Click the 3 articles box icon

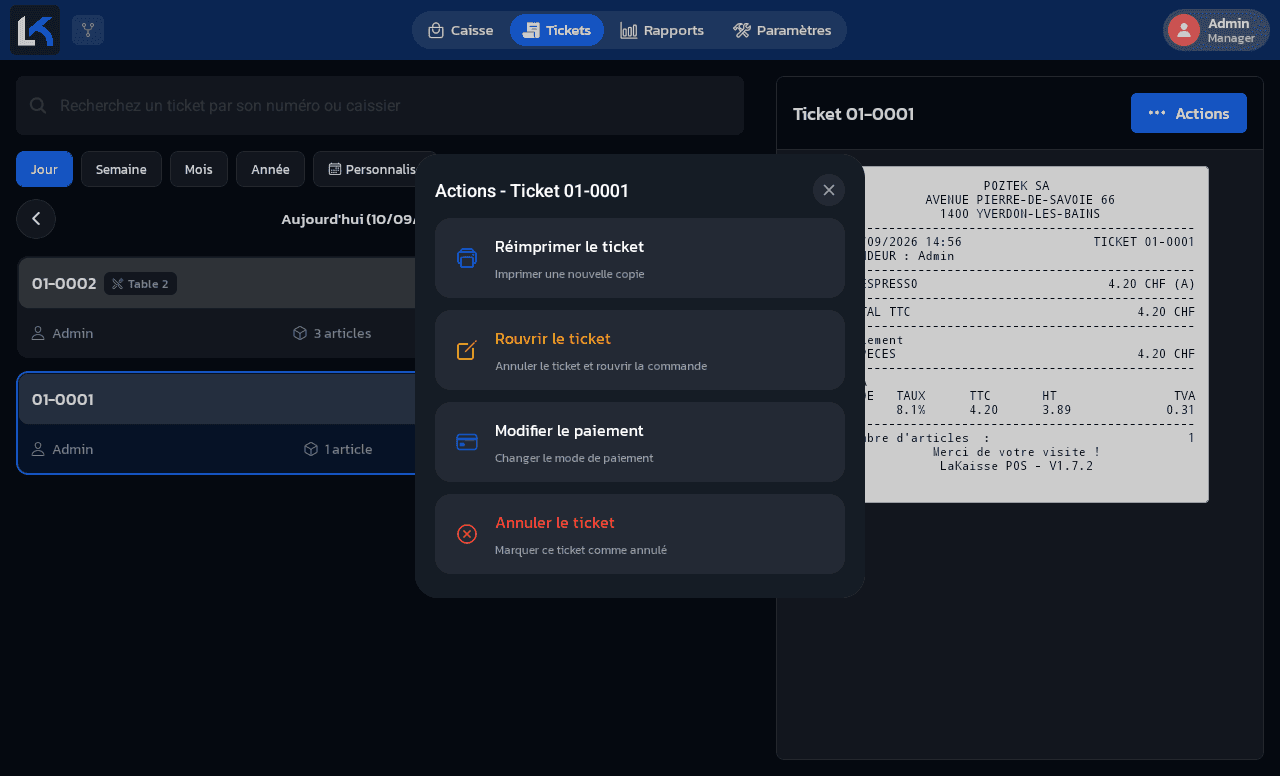[300, 333]
